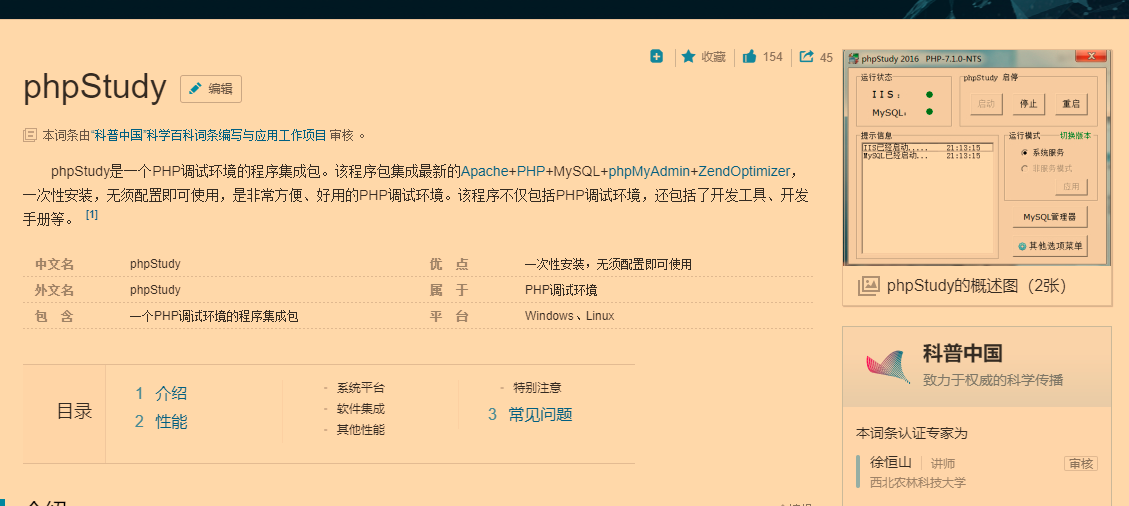
Task: Click the picture icon beside phpStudy的概述图
Action: pos(868,286)
